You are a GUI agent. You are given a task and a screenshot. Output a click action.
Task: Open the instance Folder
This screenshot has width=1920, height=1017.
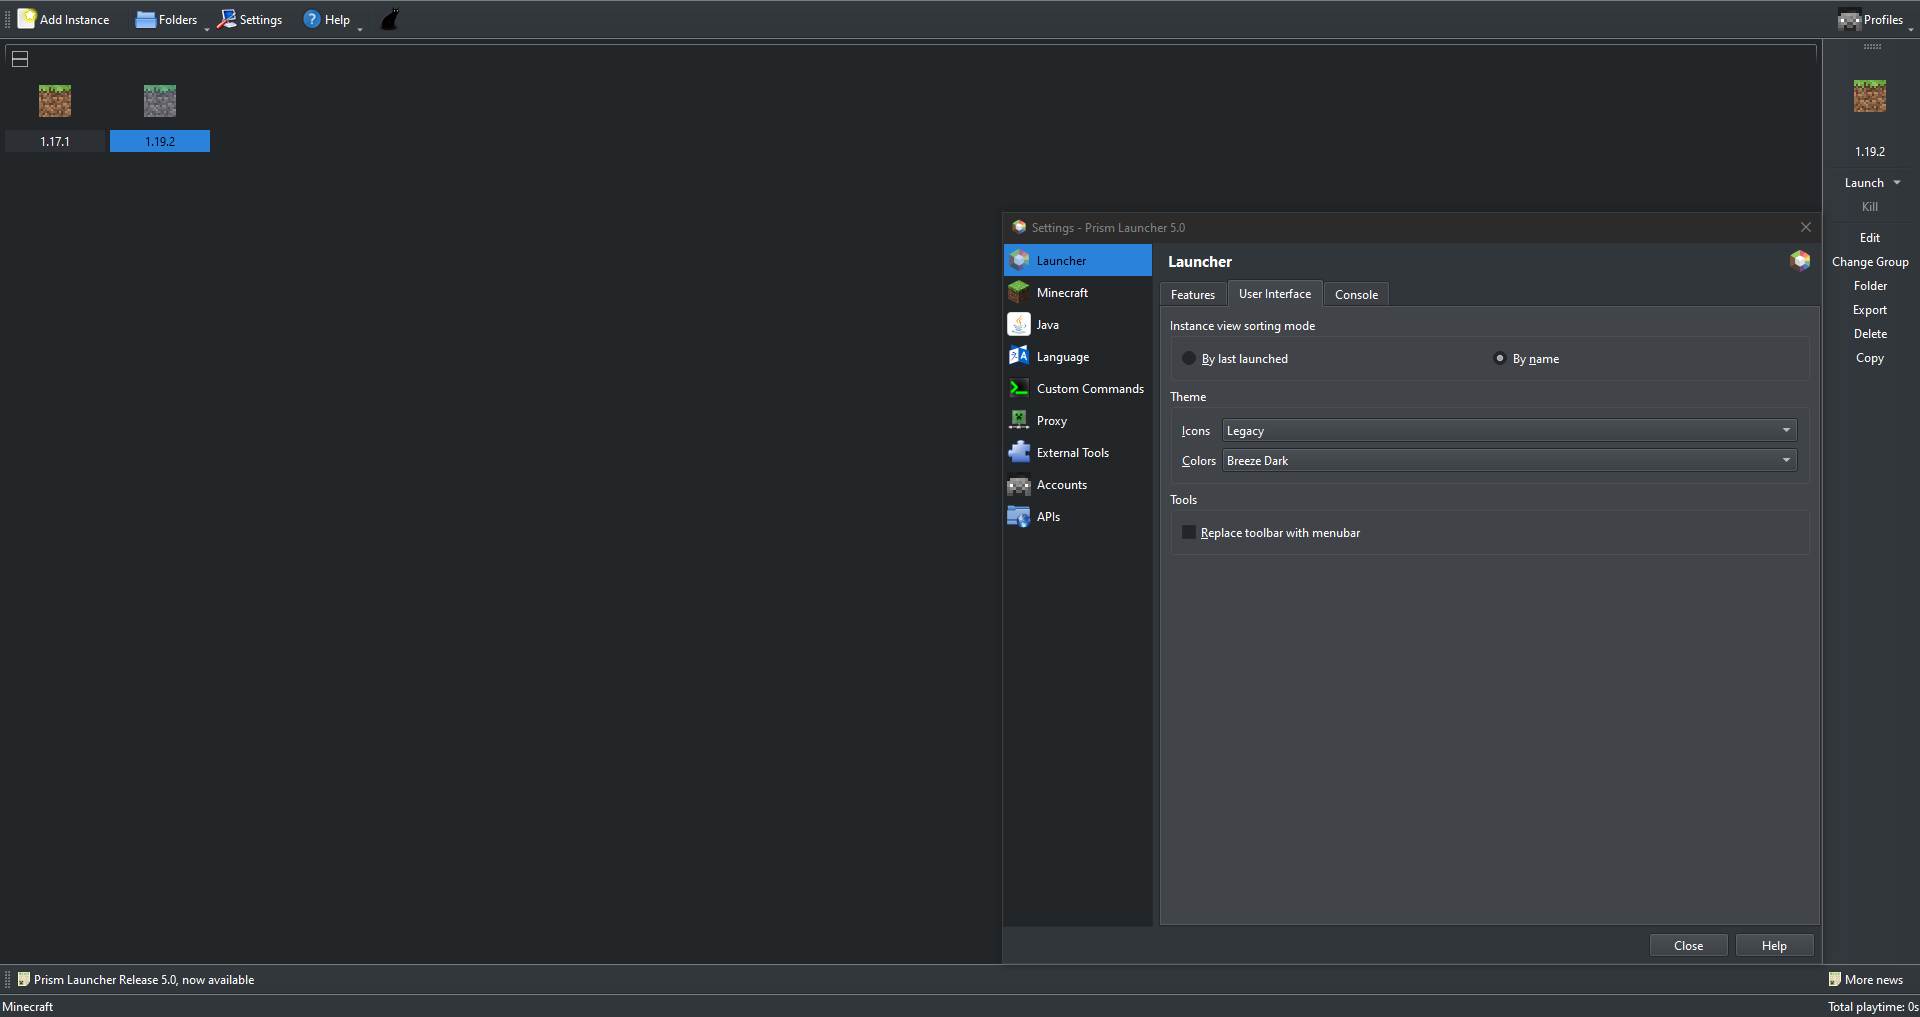point(1870,286)
